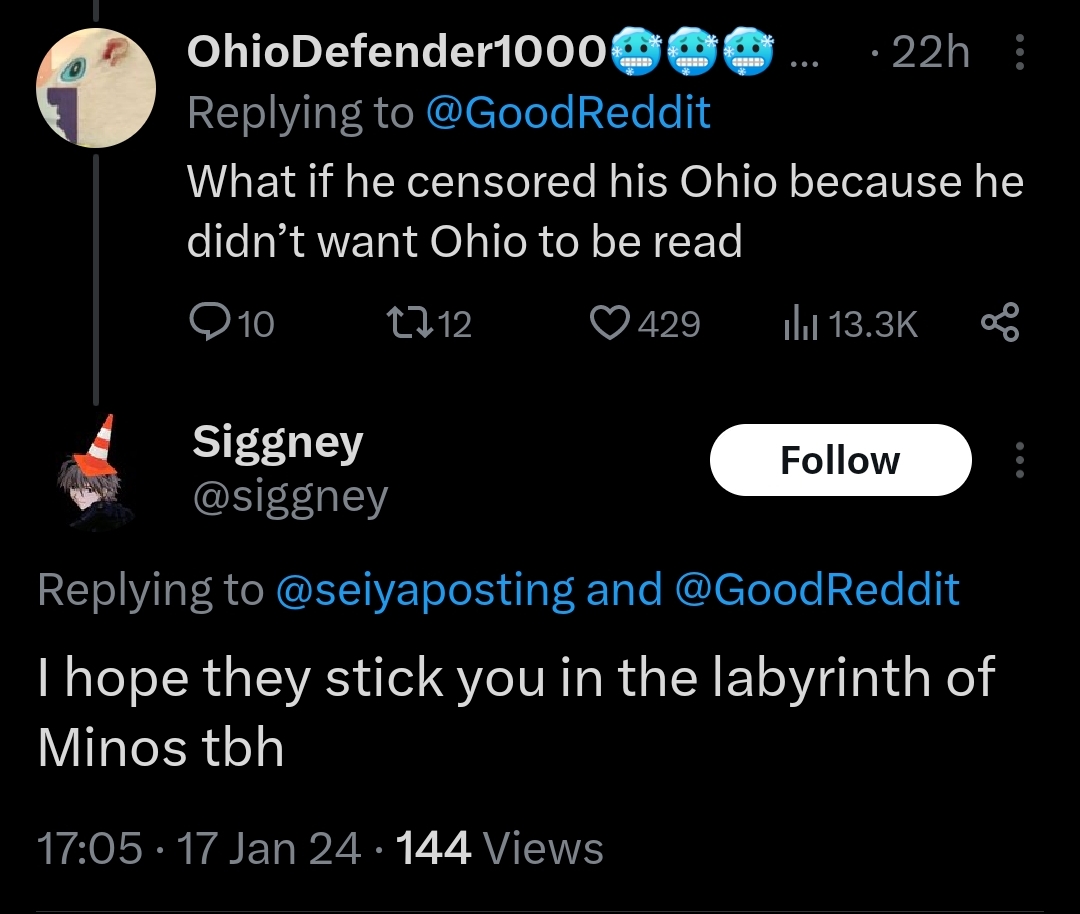Viewport: 1080px width, 914px height.
Task: Open the @GoodReddit mention in Siggney's reply
Action: point(817,589)
